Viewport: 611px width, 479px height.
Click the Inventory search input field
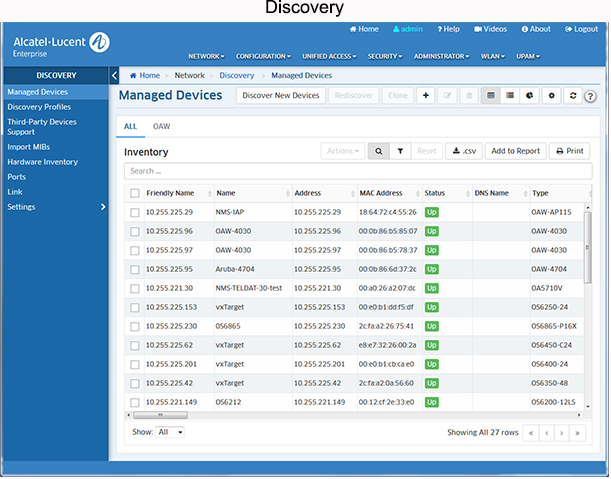pos(355,171)
